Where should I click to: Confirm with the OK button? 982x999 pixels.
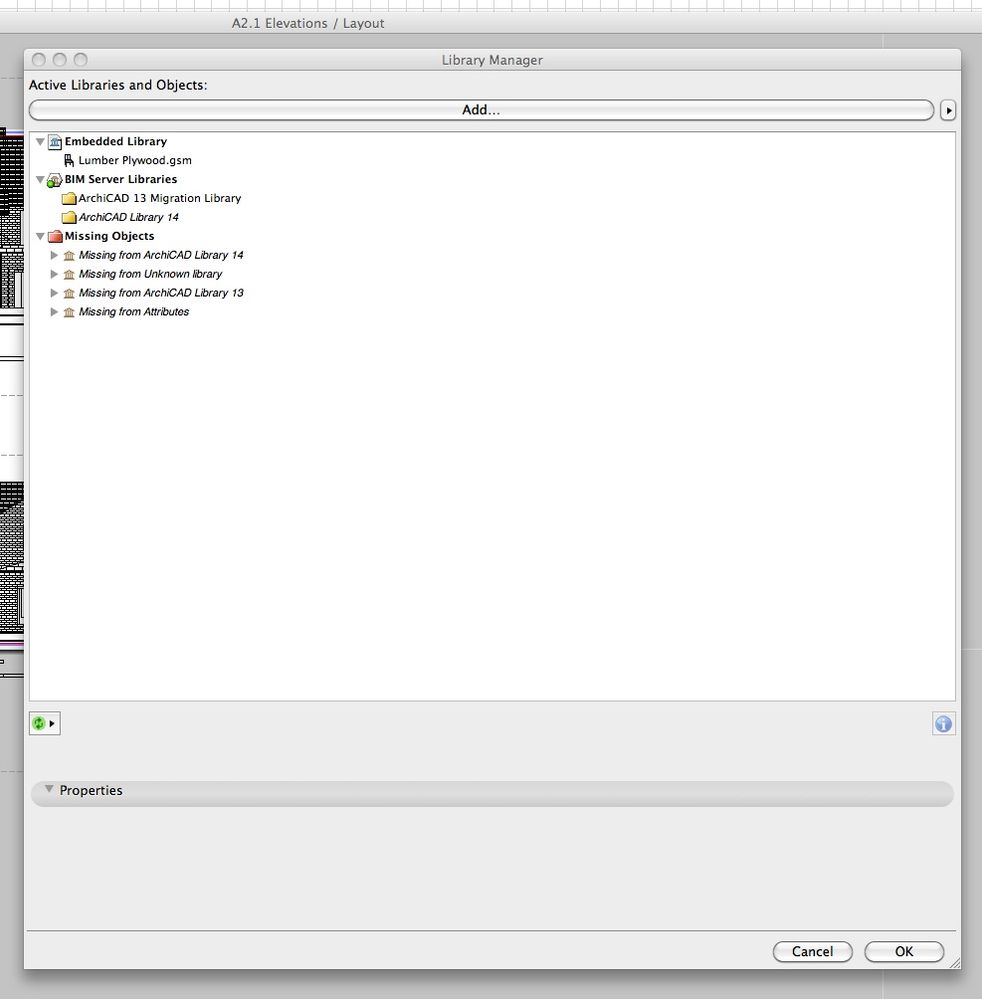click(904, 951)
